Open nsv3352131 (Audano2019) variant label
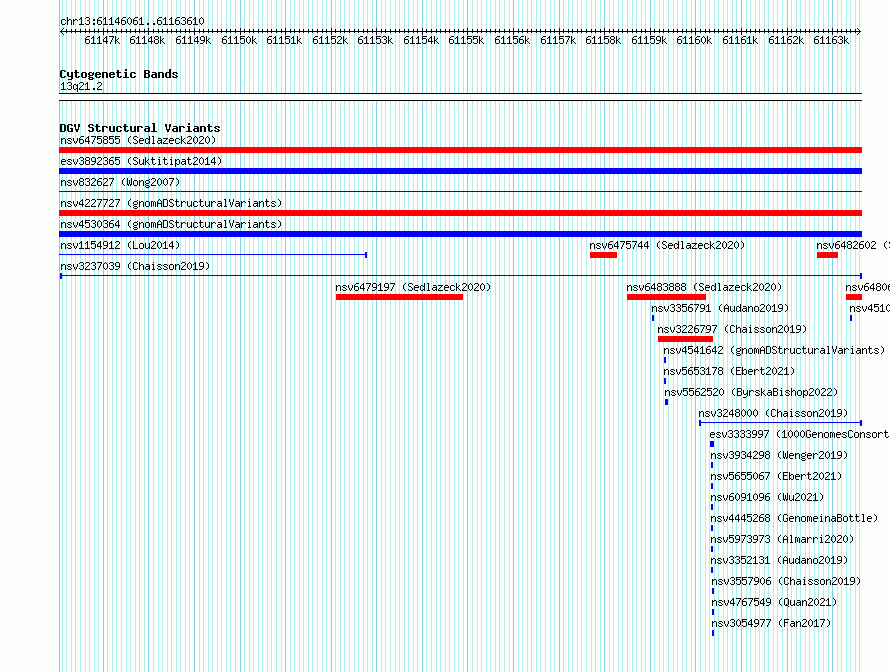This screenshot has width=890, height=672. (x=779, y=560)
